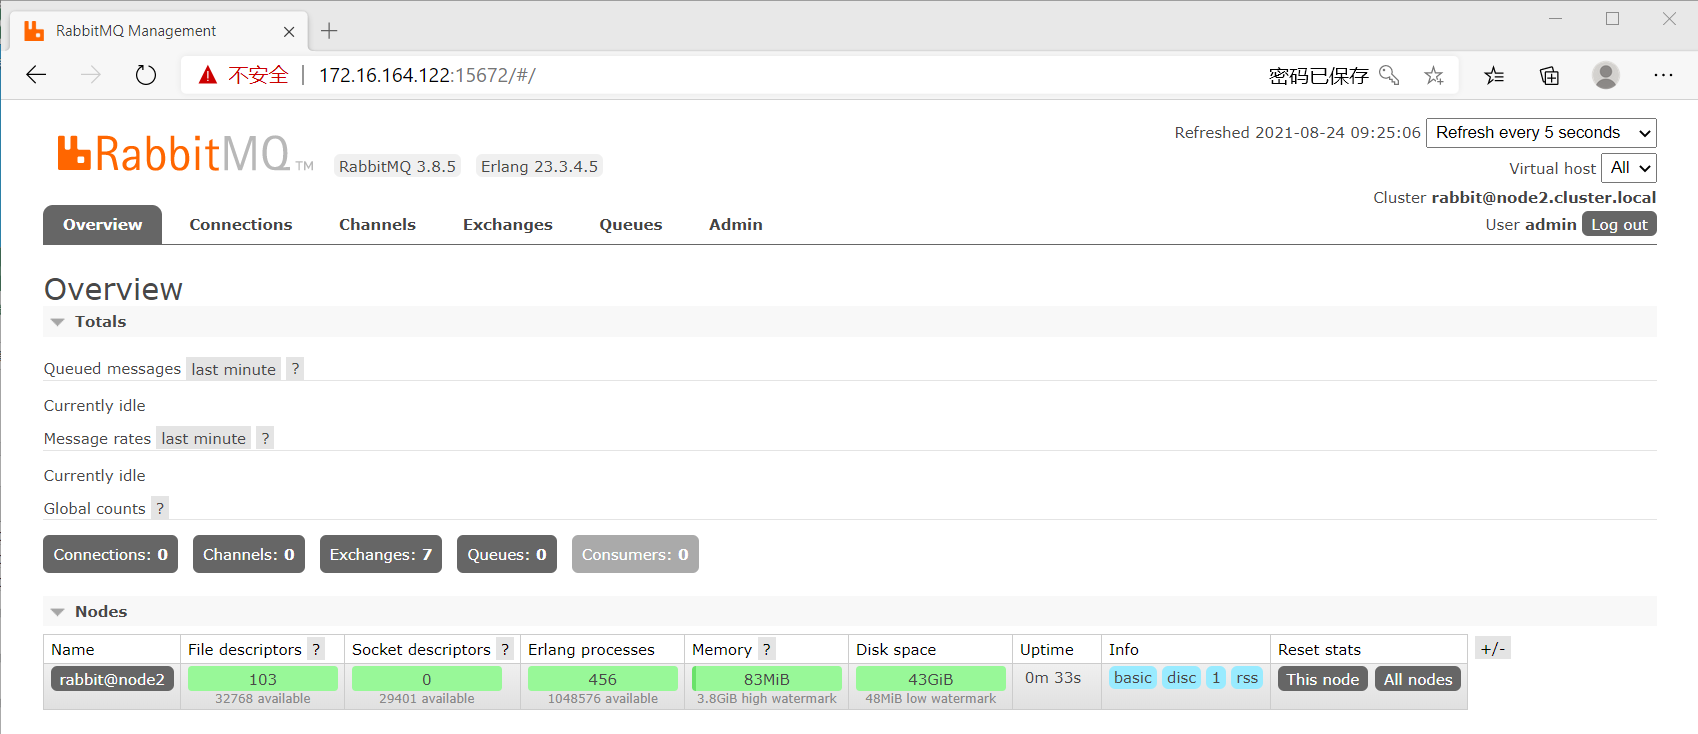Click Consumers: 0 count button

(x=635, y=554)
